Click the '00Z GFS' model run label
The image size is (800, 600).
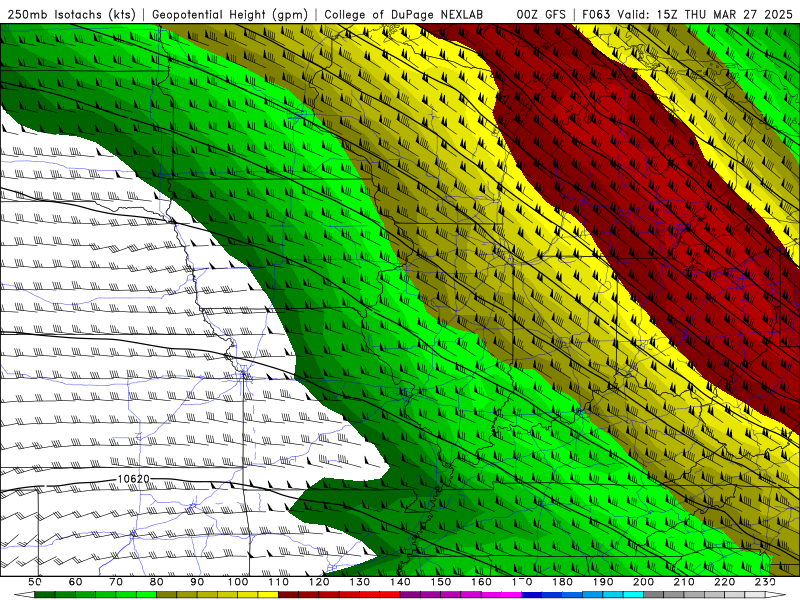tap(541, 15)
